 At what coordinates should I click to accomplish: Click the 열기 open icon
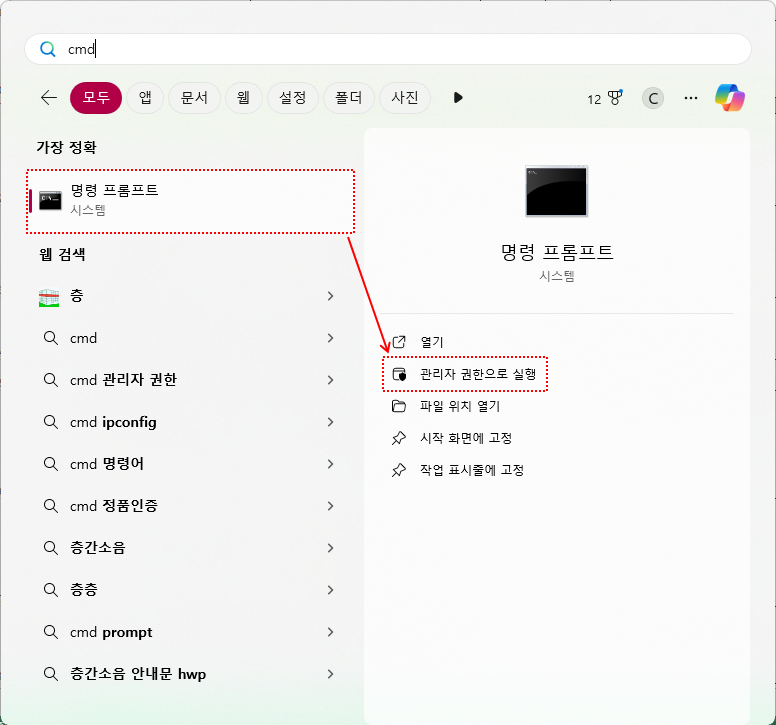[399, 341]
